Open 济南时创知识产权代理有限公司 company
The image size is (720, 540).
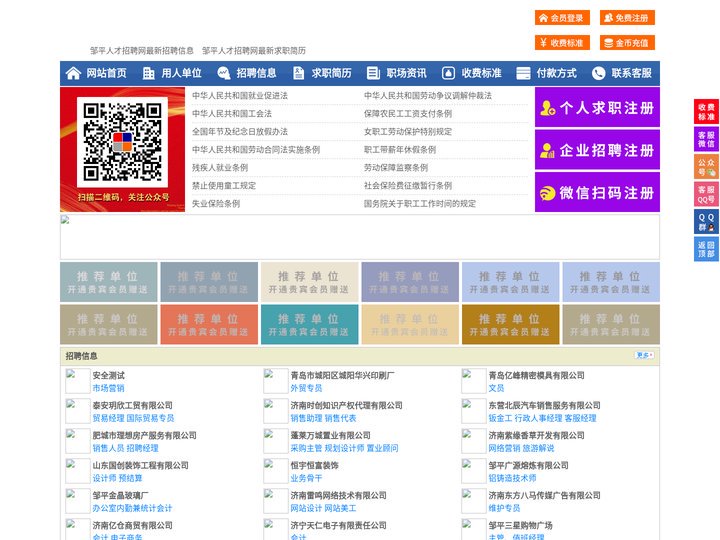click(x=346, y=405)
